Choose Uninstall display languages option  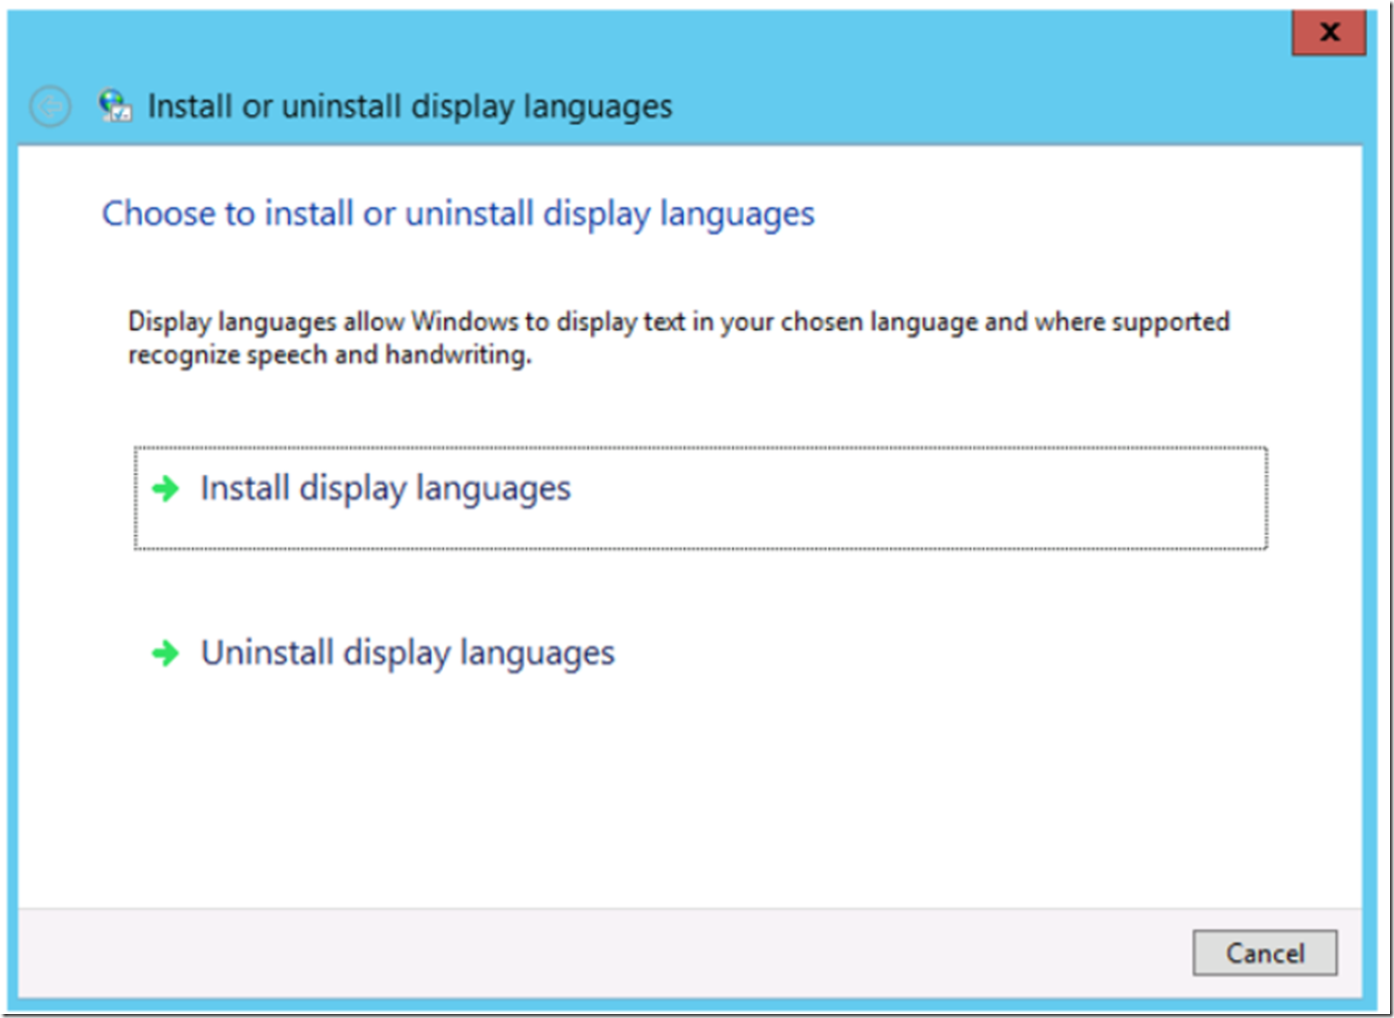tap(700, 653)
